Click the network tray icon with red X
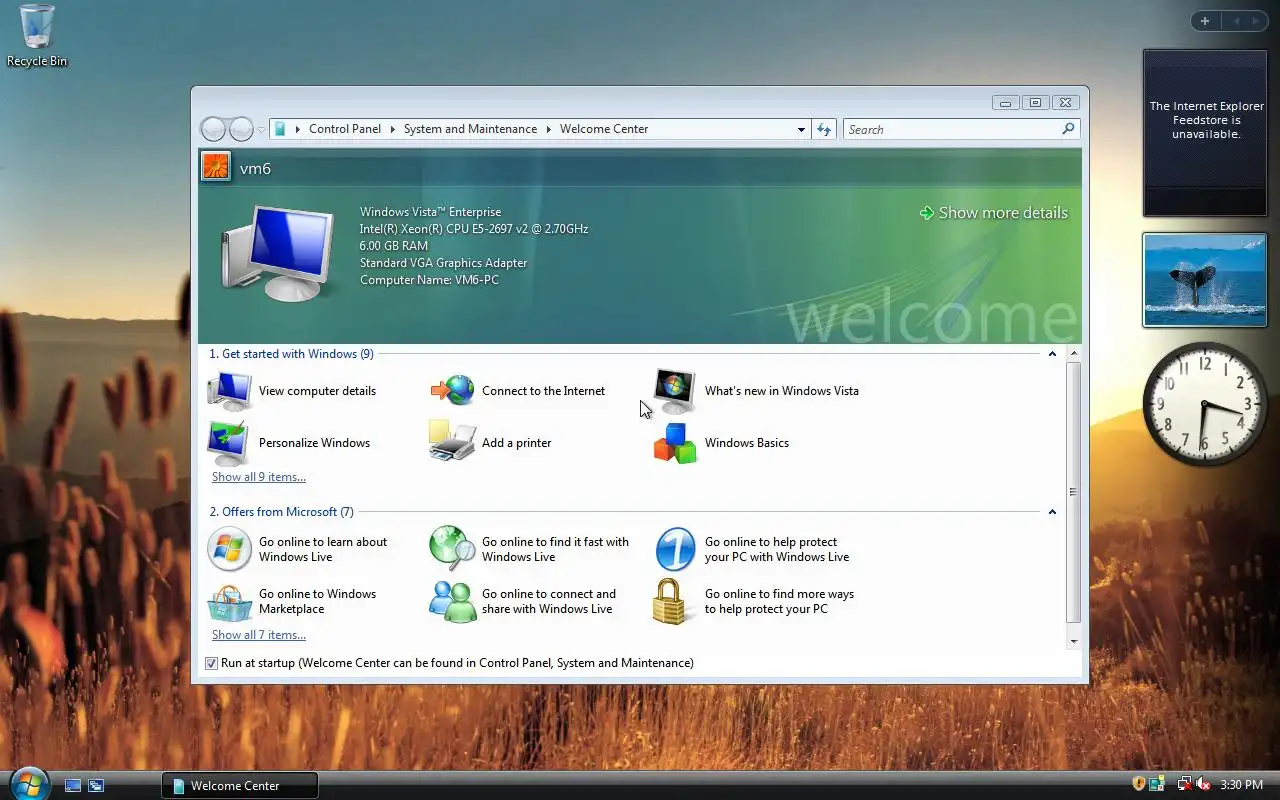1280x800 pixels. (1185, 785)
